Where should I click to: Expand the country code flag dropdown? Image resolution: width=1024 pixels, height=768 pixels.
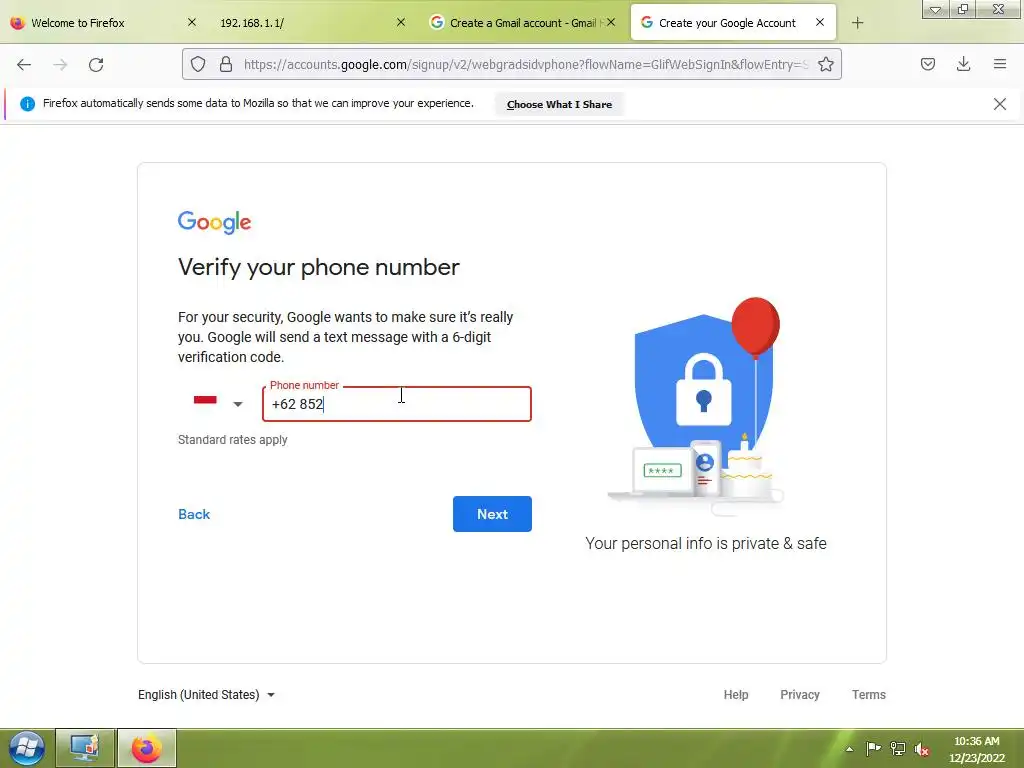[219, 404]
